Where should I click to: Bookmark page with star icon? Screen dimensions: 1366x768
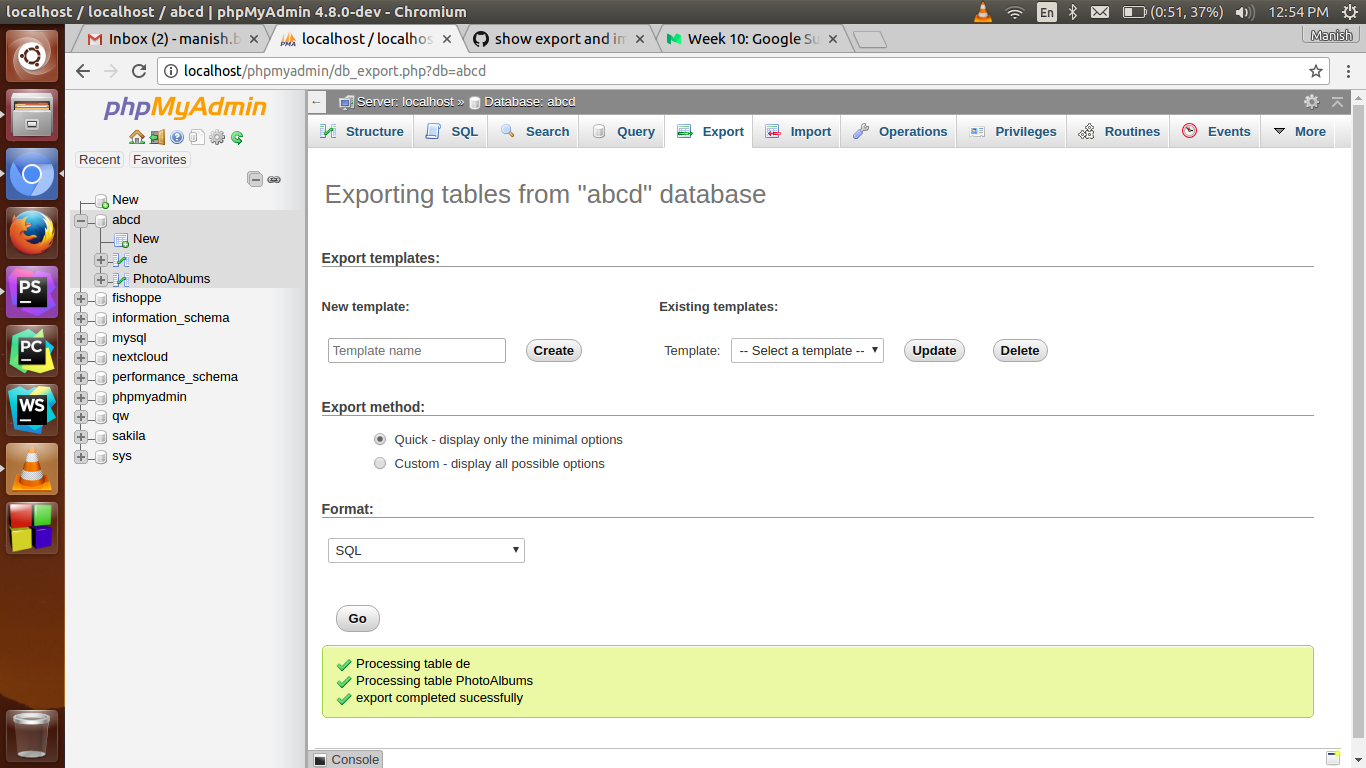coord(1316,71)
